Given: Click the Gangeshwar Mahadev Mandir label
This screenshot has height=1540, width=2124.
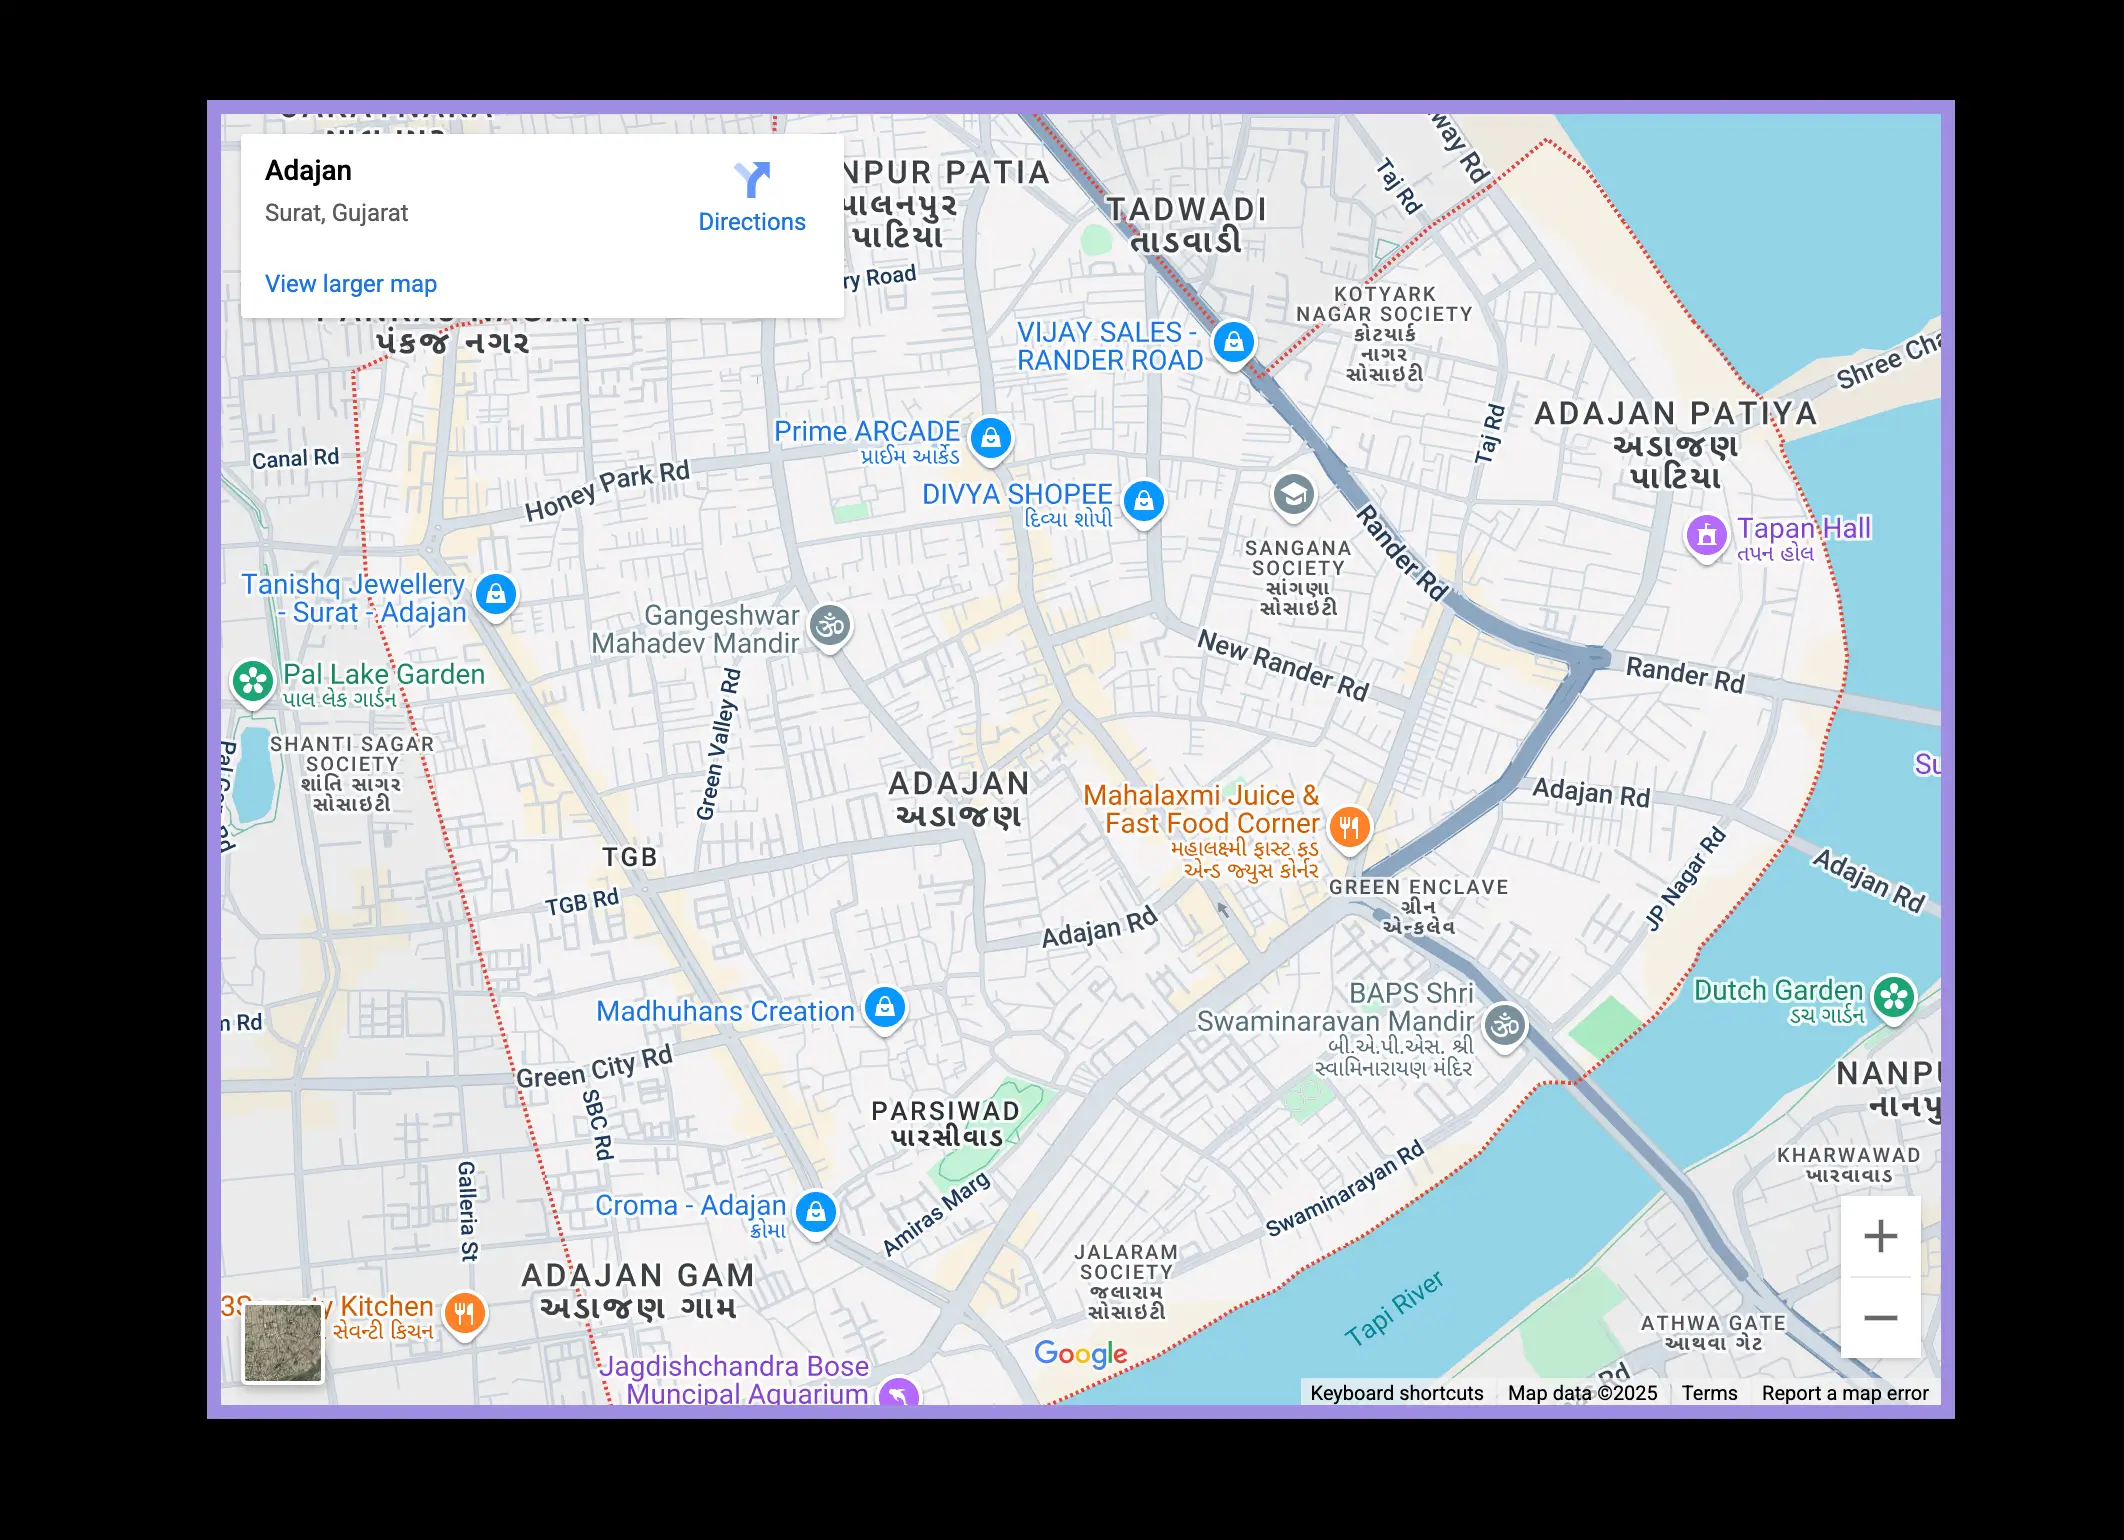Looking at the screenshot, I should [696, 629].
